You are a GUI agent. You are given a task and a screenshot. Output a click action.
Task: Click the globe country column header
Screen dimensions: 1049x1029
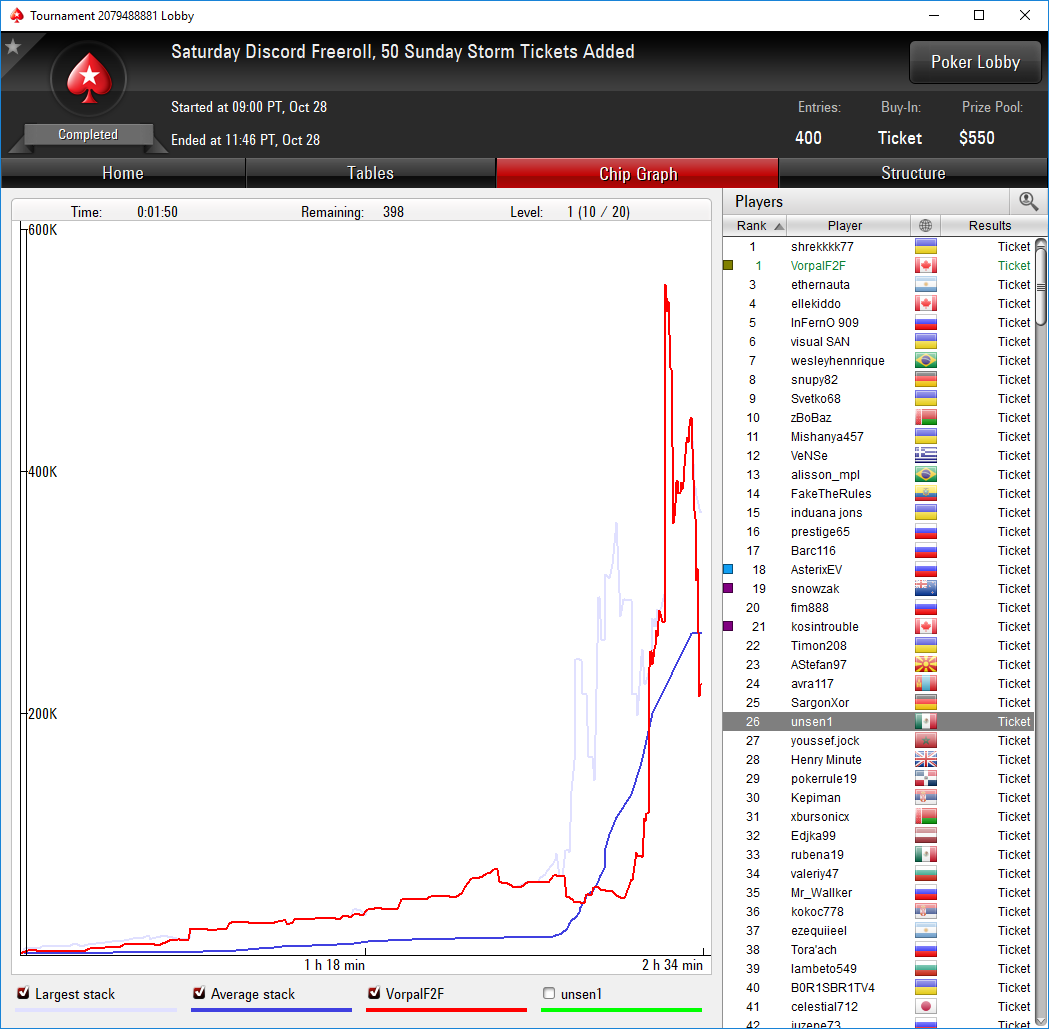[x=925, y=225]
